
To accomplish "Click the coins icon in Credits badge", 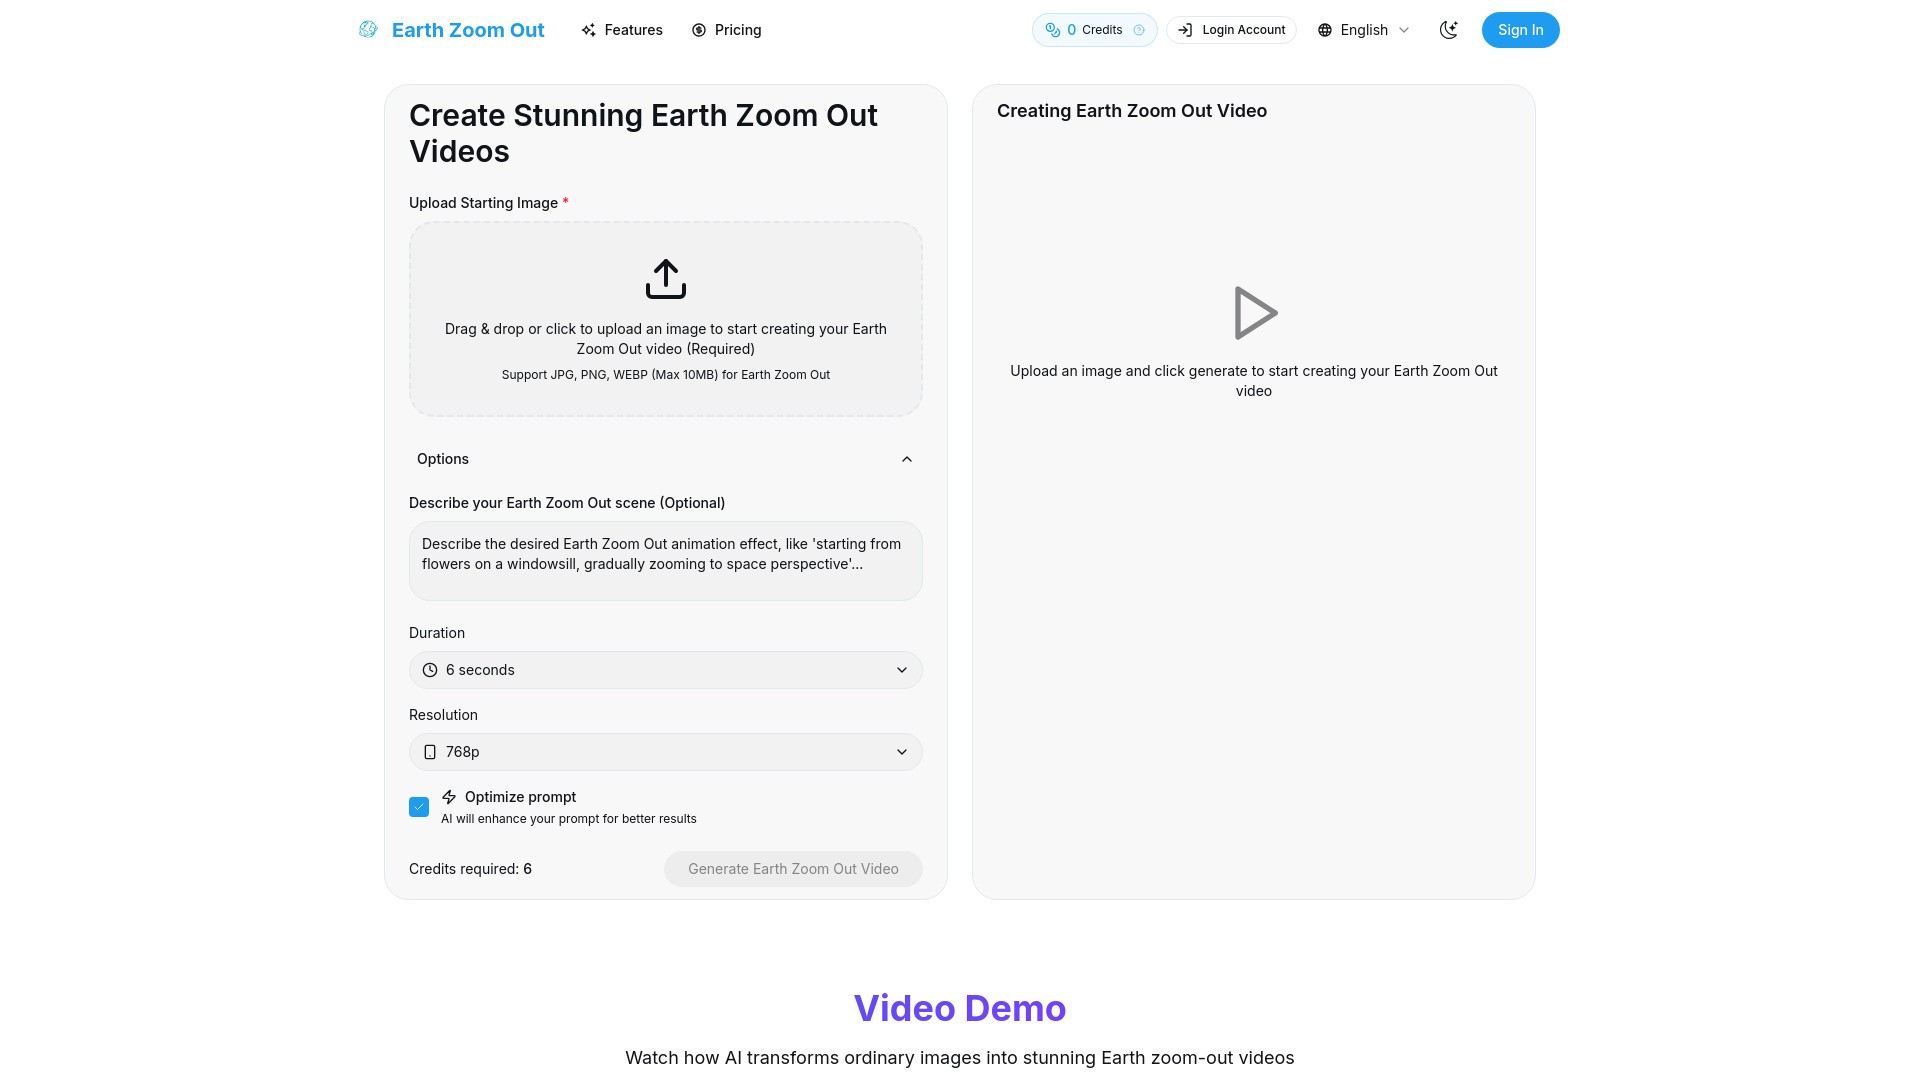I will [x=1053, y=29].
